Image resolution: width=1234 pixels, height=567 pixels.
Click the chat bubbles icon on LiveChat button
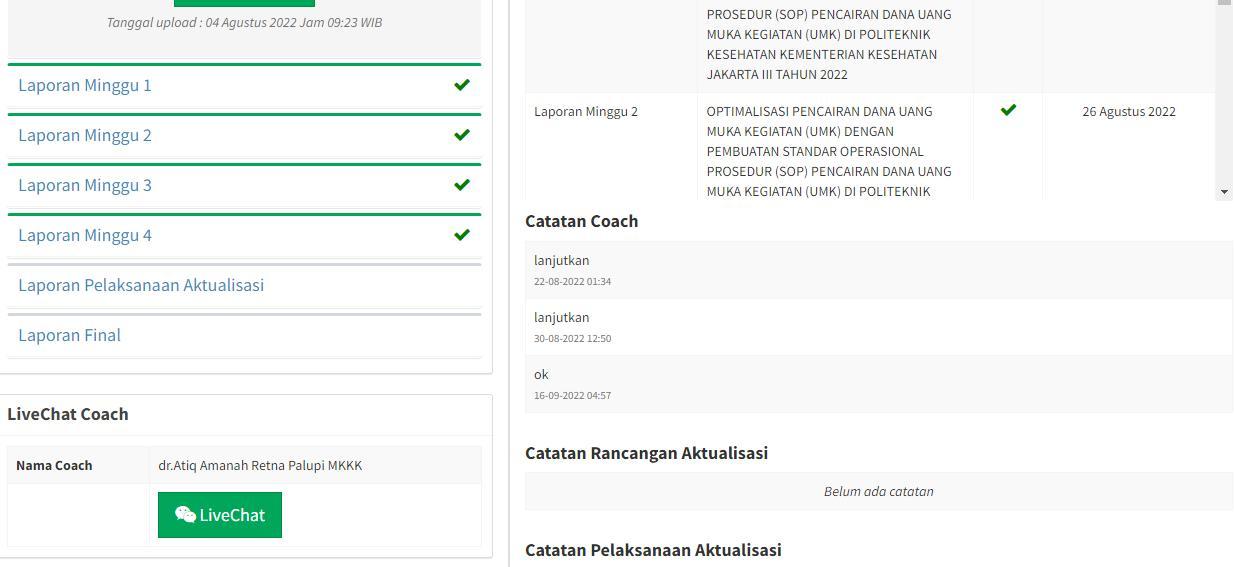point(185,515)
